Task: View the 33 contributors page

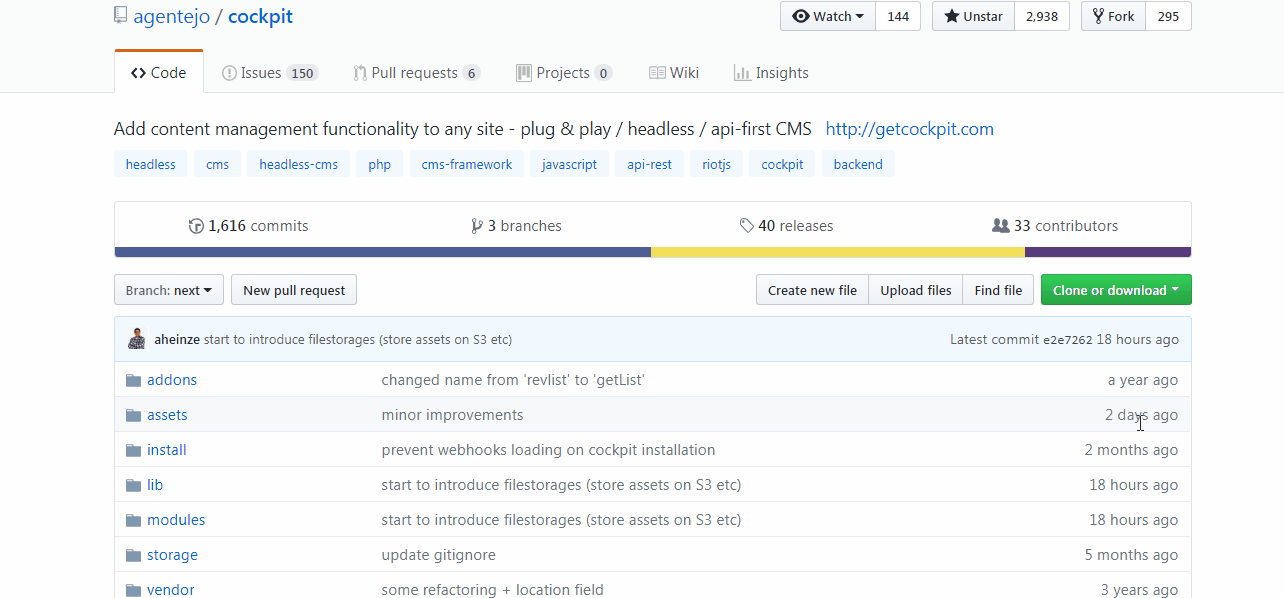Action: pyautogui.click(x=1055, y=226)
